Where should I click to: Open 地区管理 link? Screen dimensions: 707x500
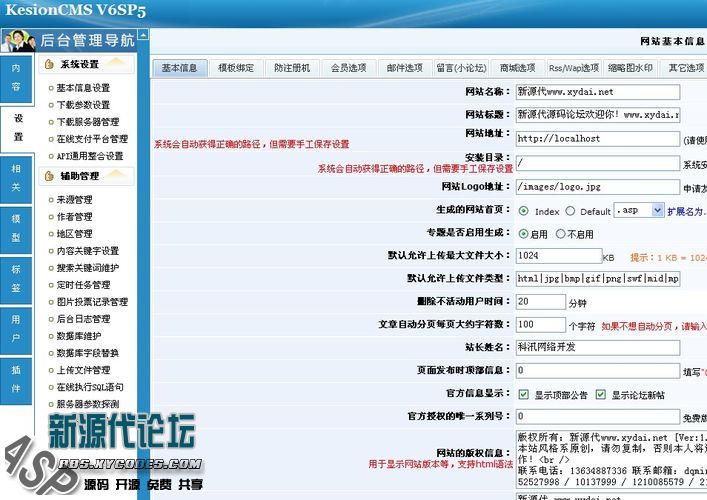pyautogui.click(x=74, y=234)
